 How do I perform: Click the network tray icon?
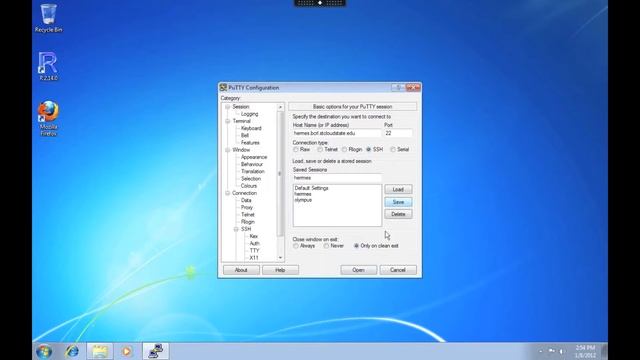(x=552, y=351)
